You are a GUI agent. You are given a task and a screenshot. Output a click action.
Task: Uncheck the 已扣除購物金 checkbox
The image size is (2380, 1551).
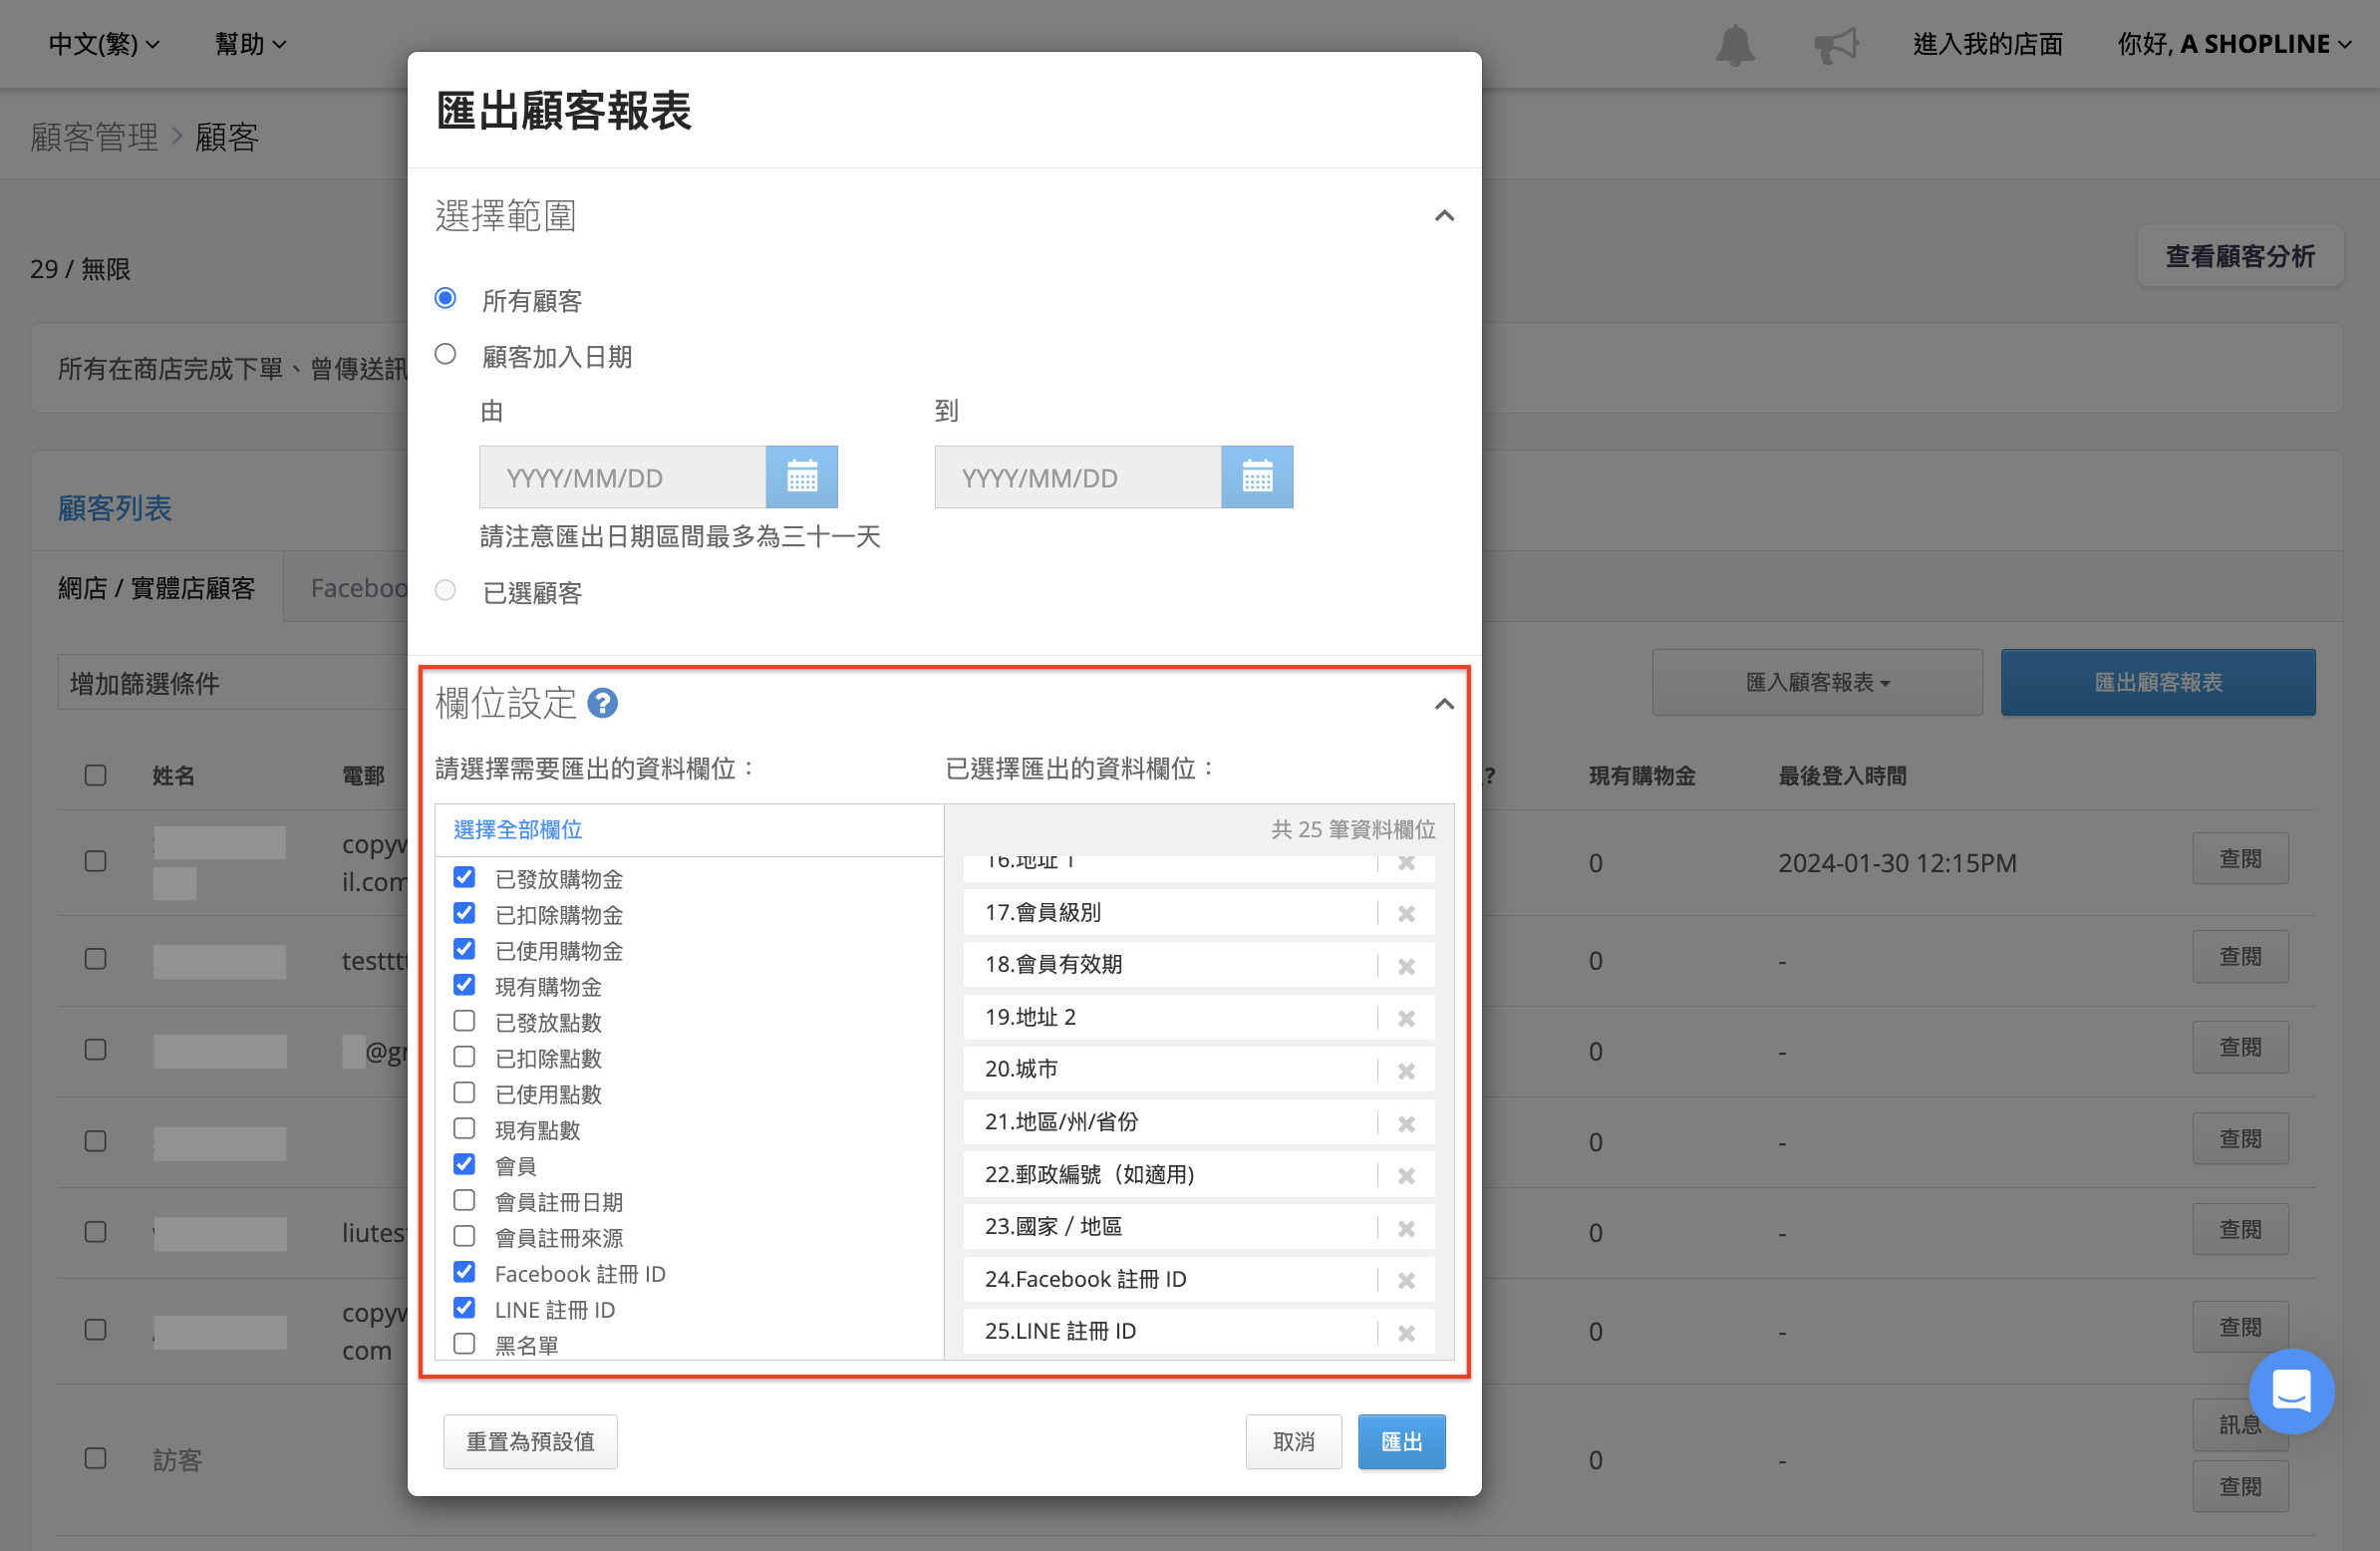[464, 913]
